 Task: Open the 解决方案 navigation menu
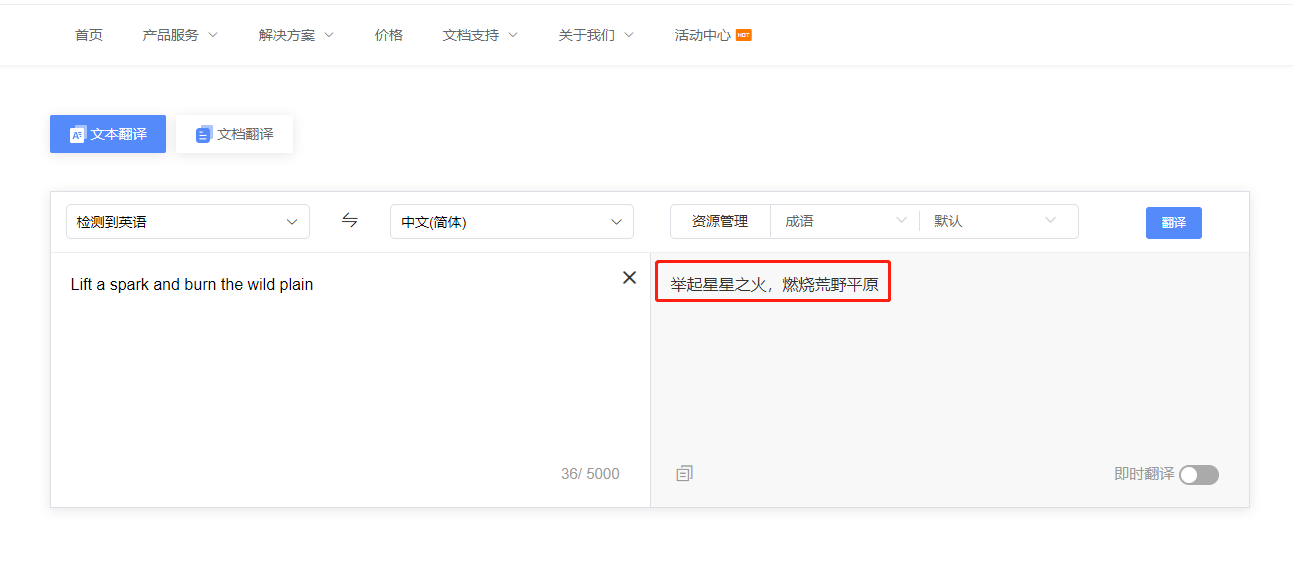tap(296, 35)
